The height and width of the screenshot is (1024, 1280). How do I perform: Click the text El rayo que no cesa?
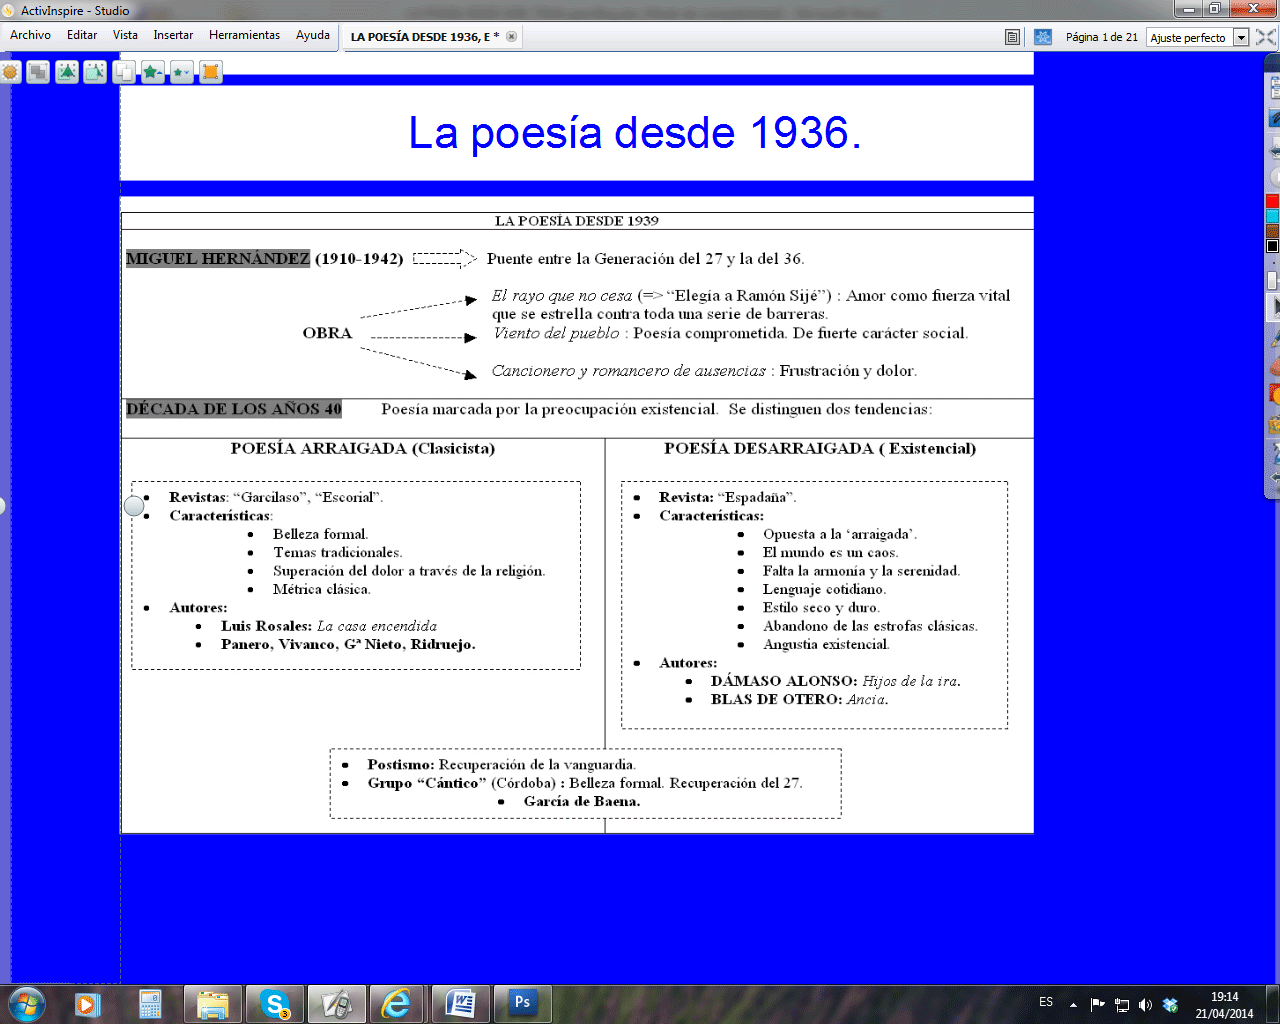click(562, 296)
